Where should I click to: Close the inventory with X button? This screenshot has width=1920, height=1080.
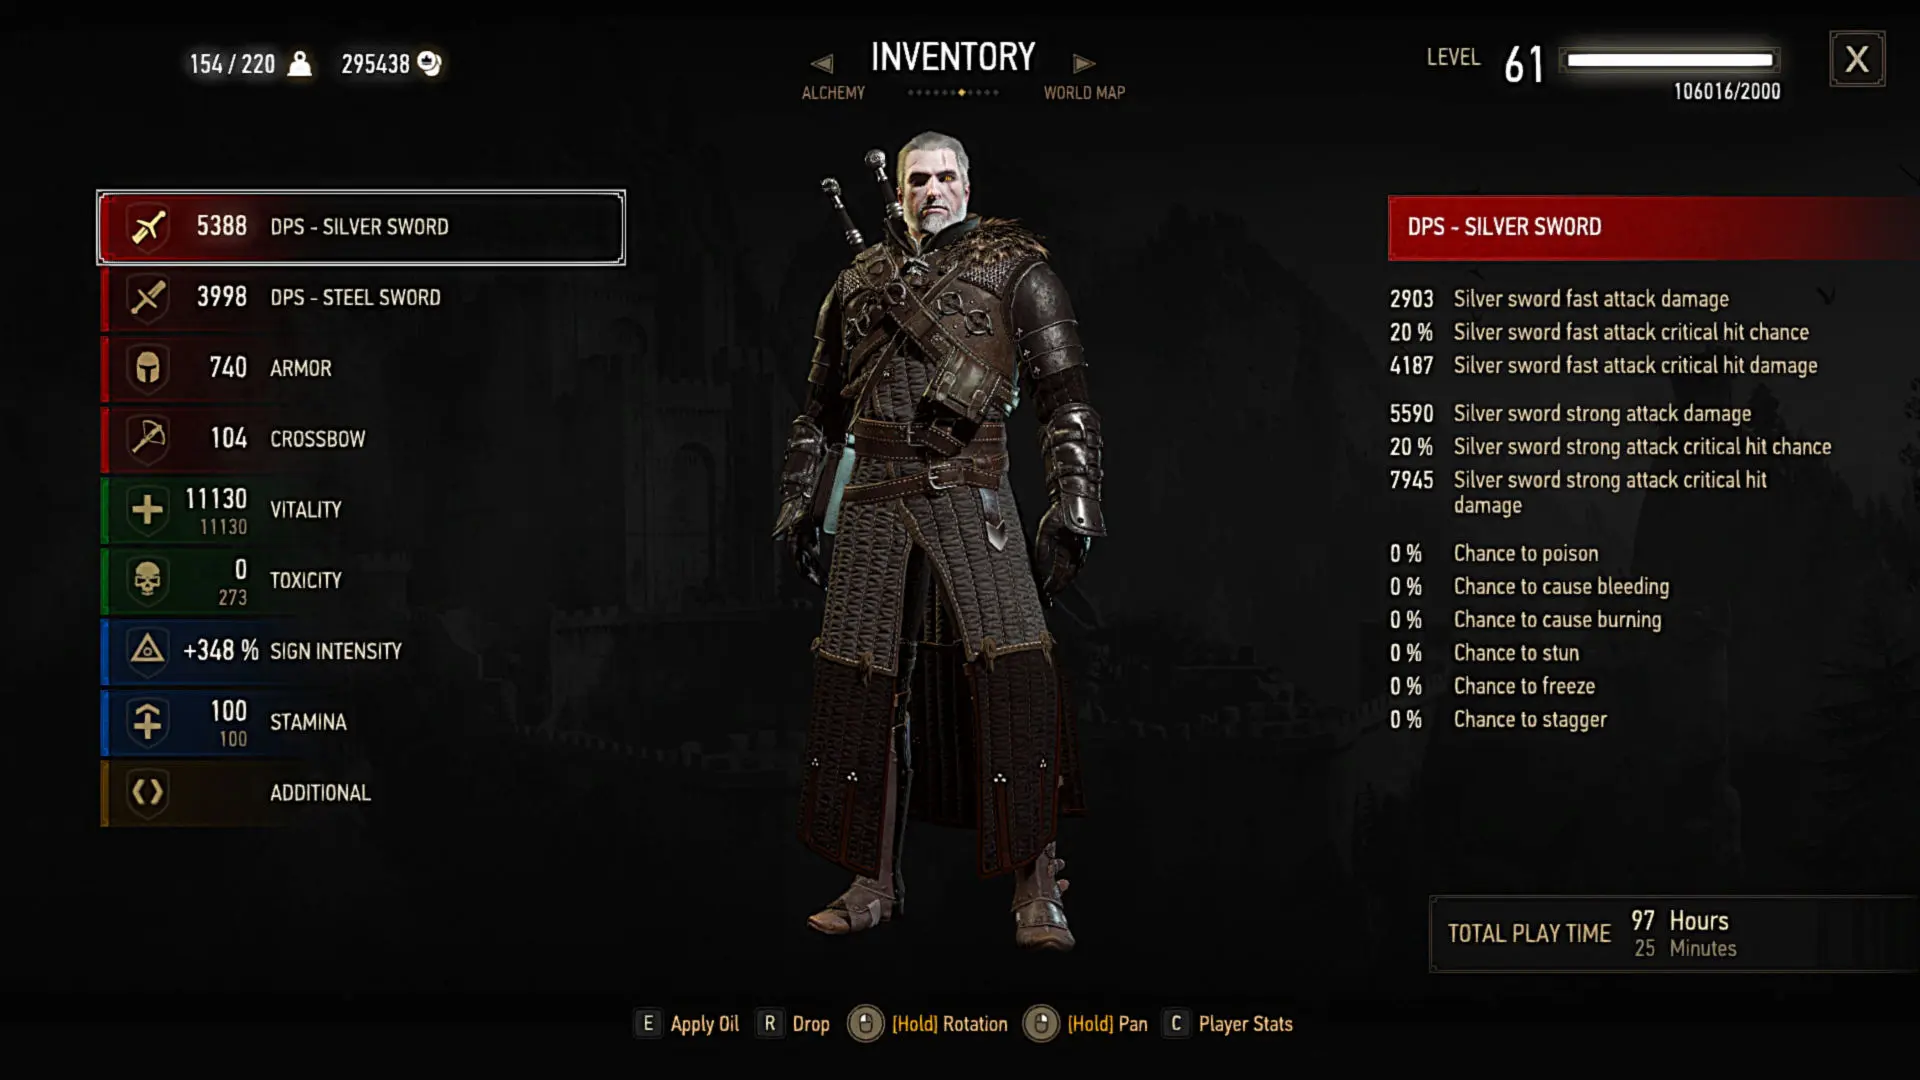pos(1857,59)
